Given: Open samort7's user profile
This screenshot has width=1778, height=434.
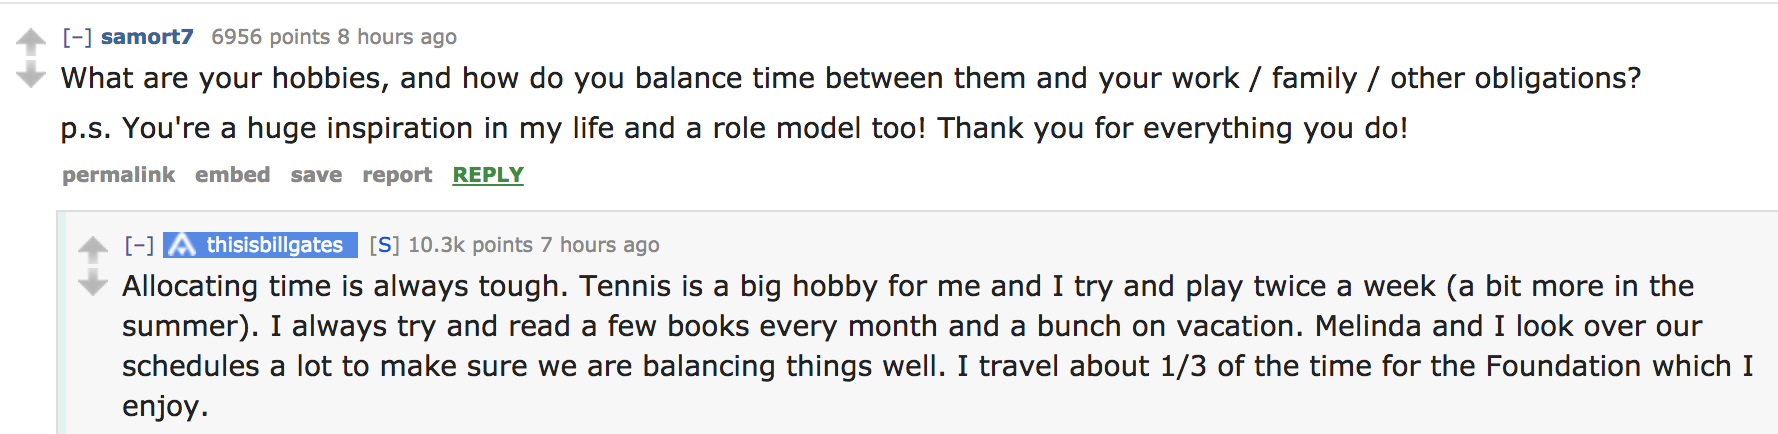Looking at the screenshot, I should [147, 37].
